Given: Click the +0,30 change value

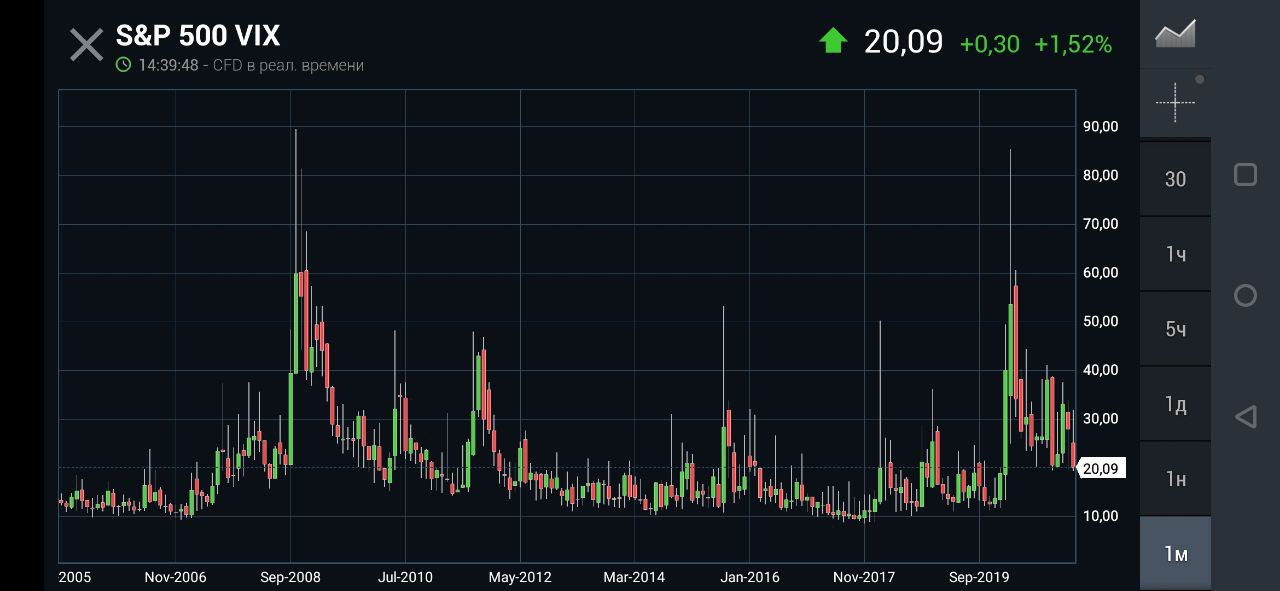Looking at the screenshot, I should tap(990, 44).
